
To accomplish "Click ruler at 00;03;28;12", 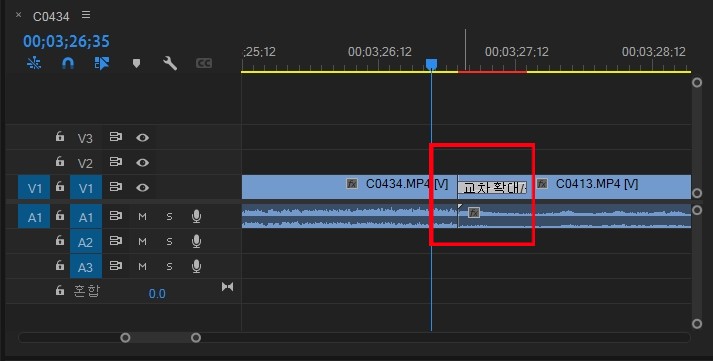I will 653,52.
